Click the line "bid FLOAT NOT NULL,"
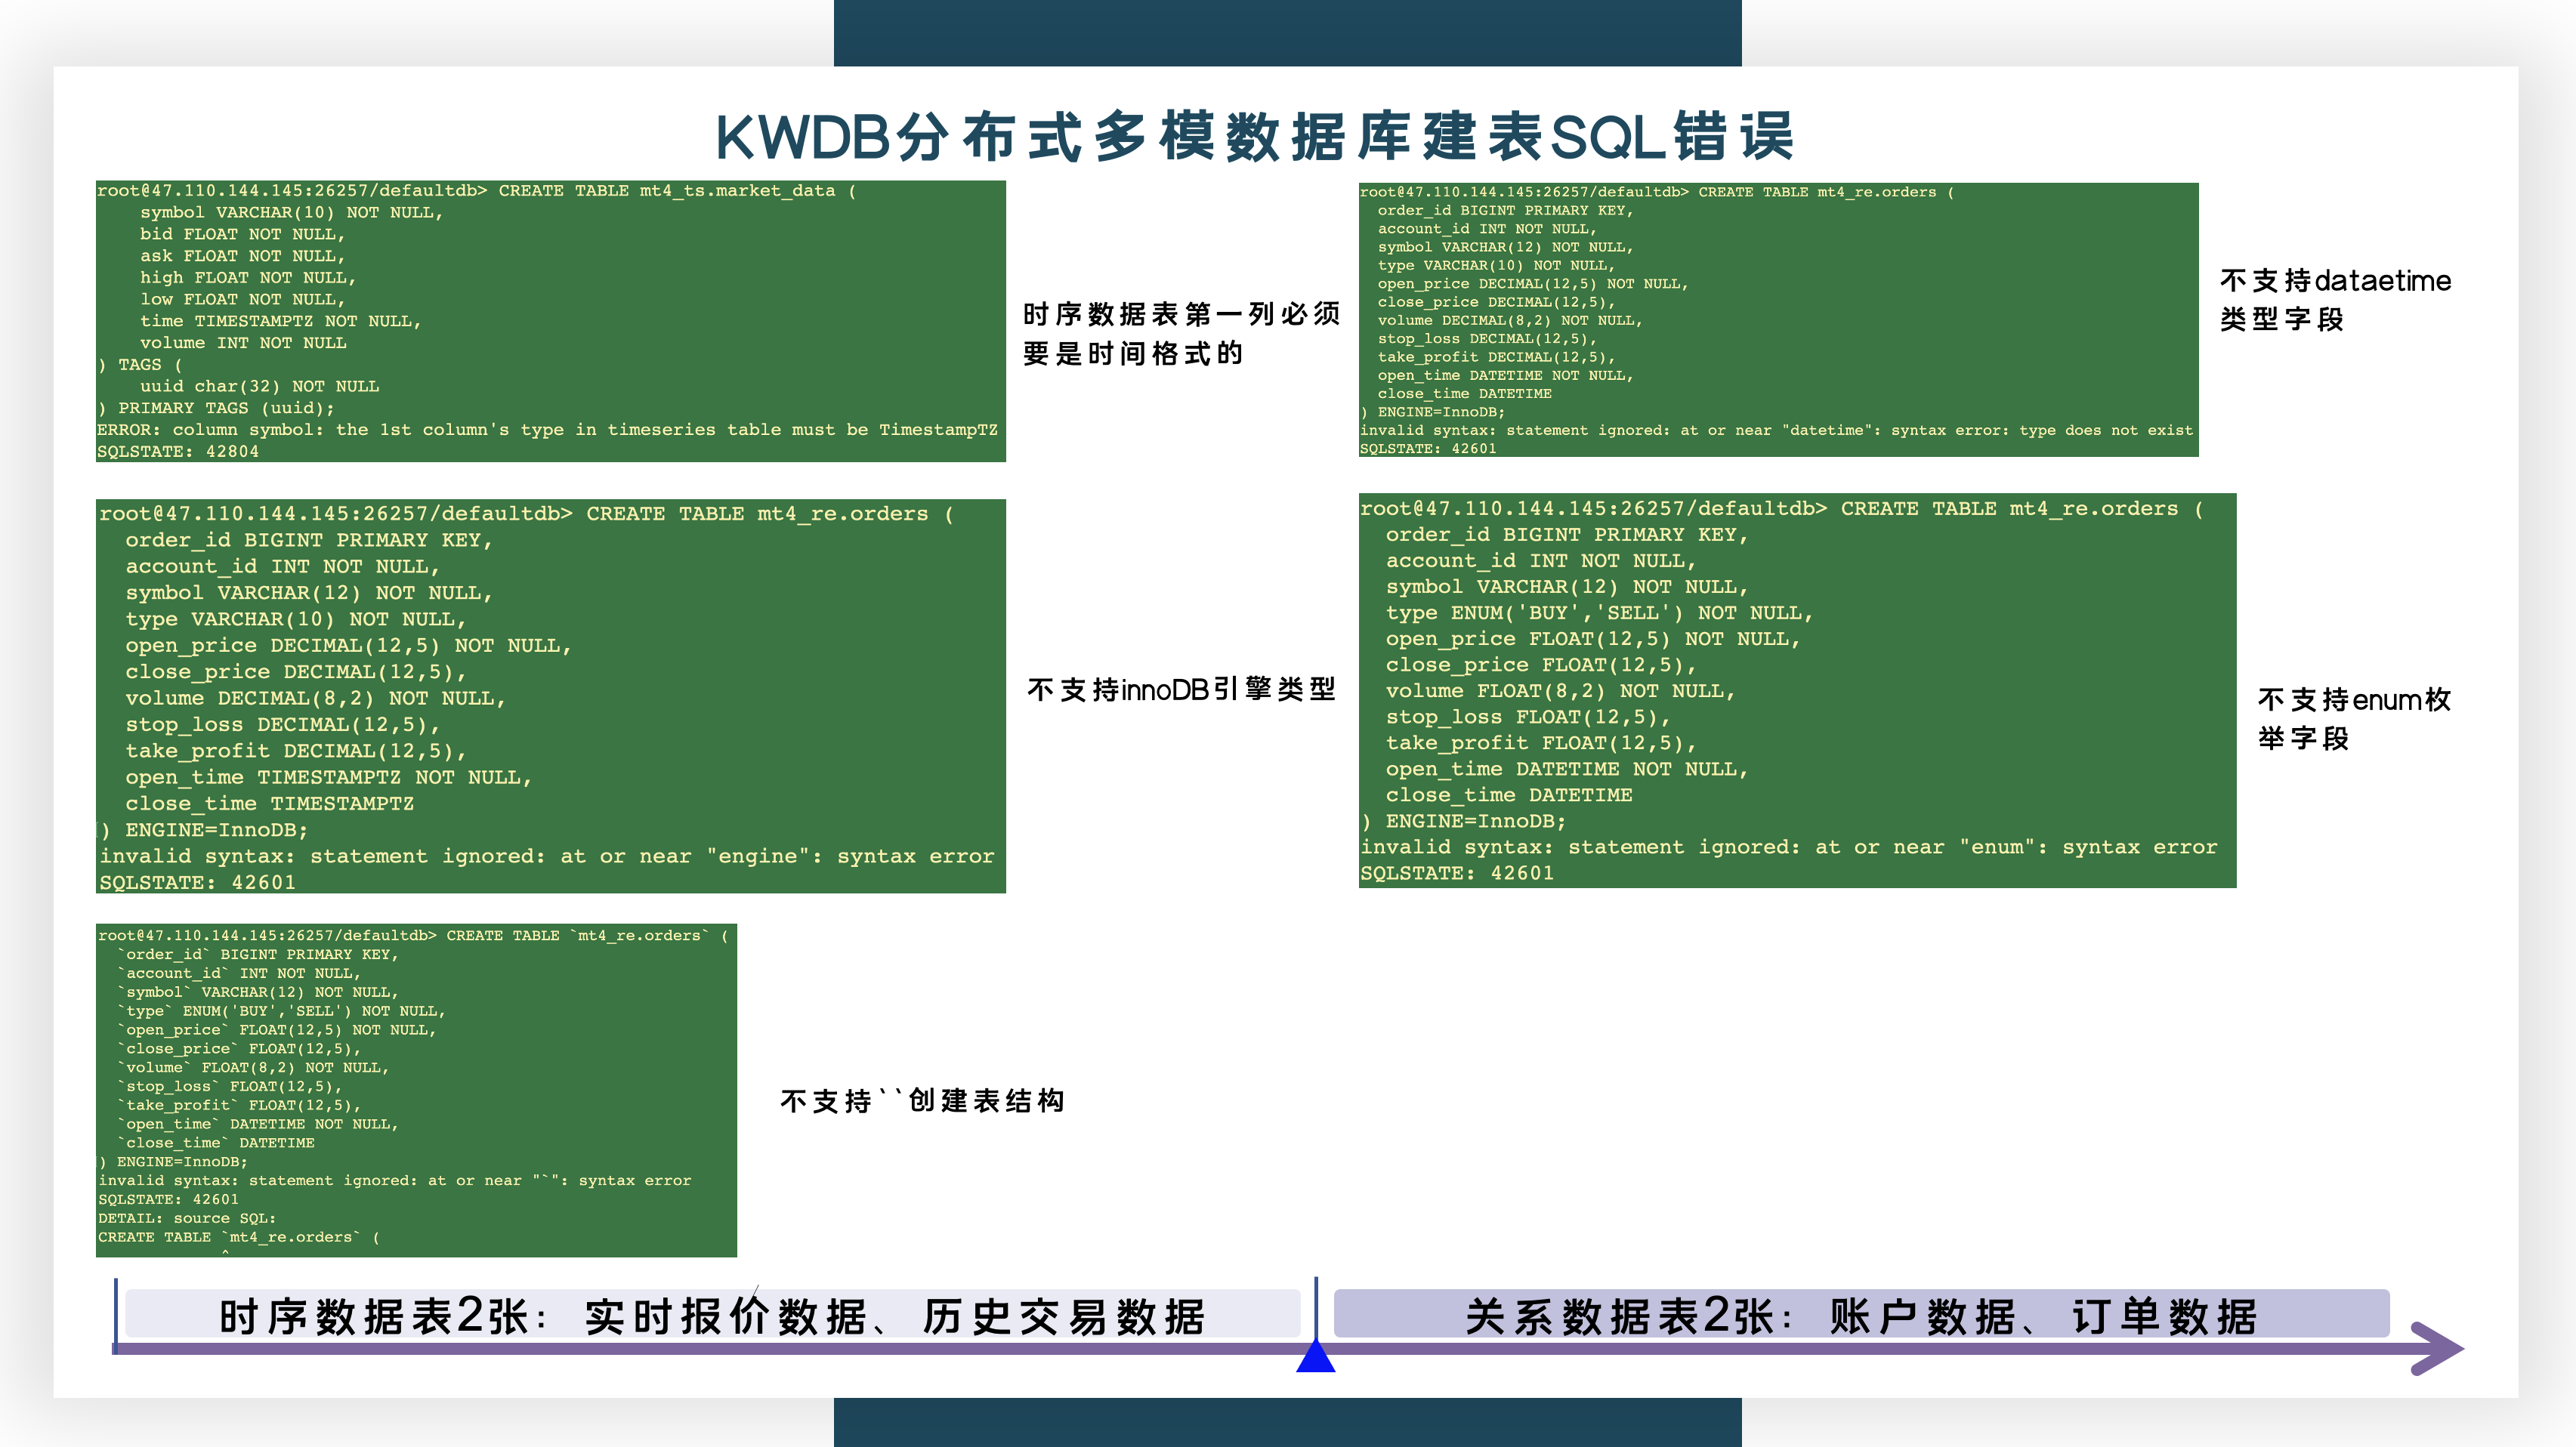Image resolution: width=2576 pixels, height=1447 pixels. tap(242, 234)
